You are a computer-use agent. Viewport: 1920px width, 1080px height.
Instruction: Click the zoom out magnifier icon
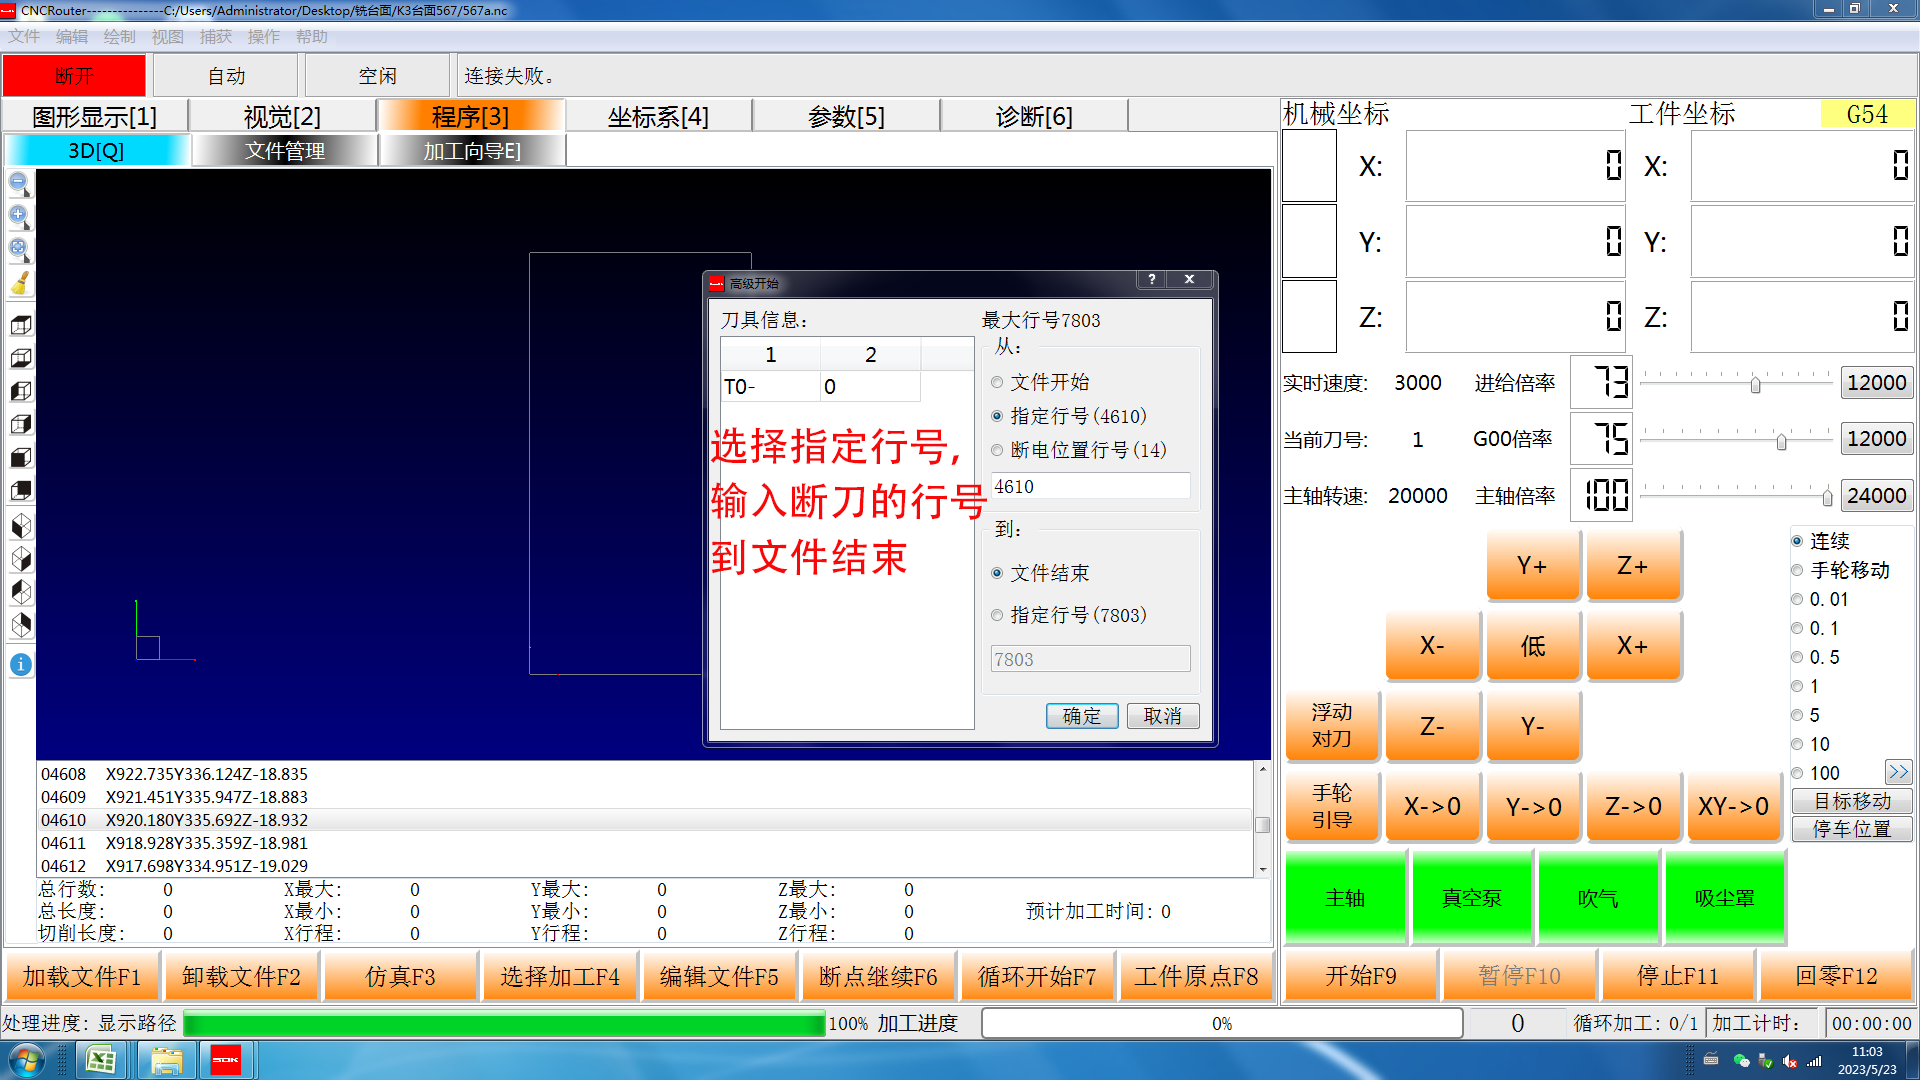(x=19, y=183)
